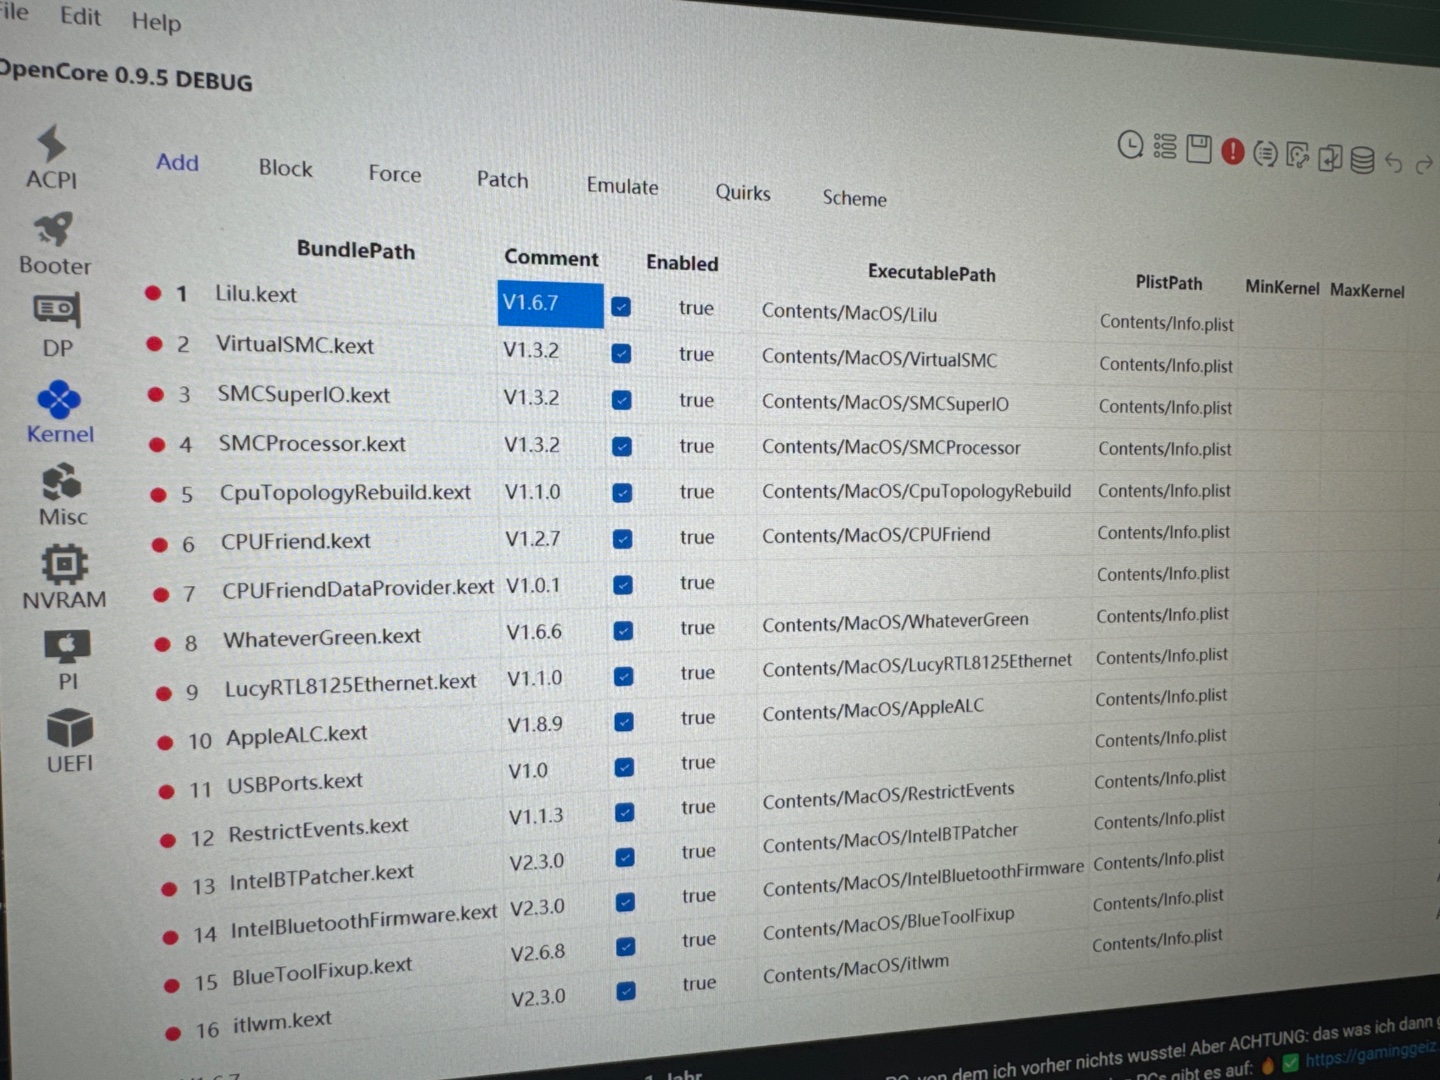Open the PI platform info section

coord(67,660)
